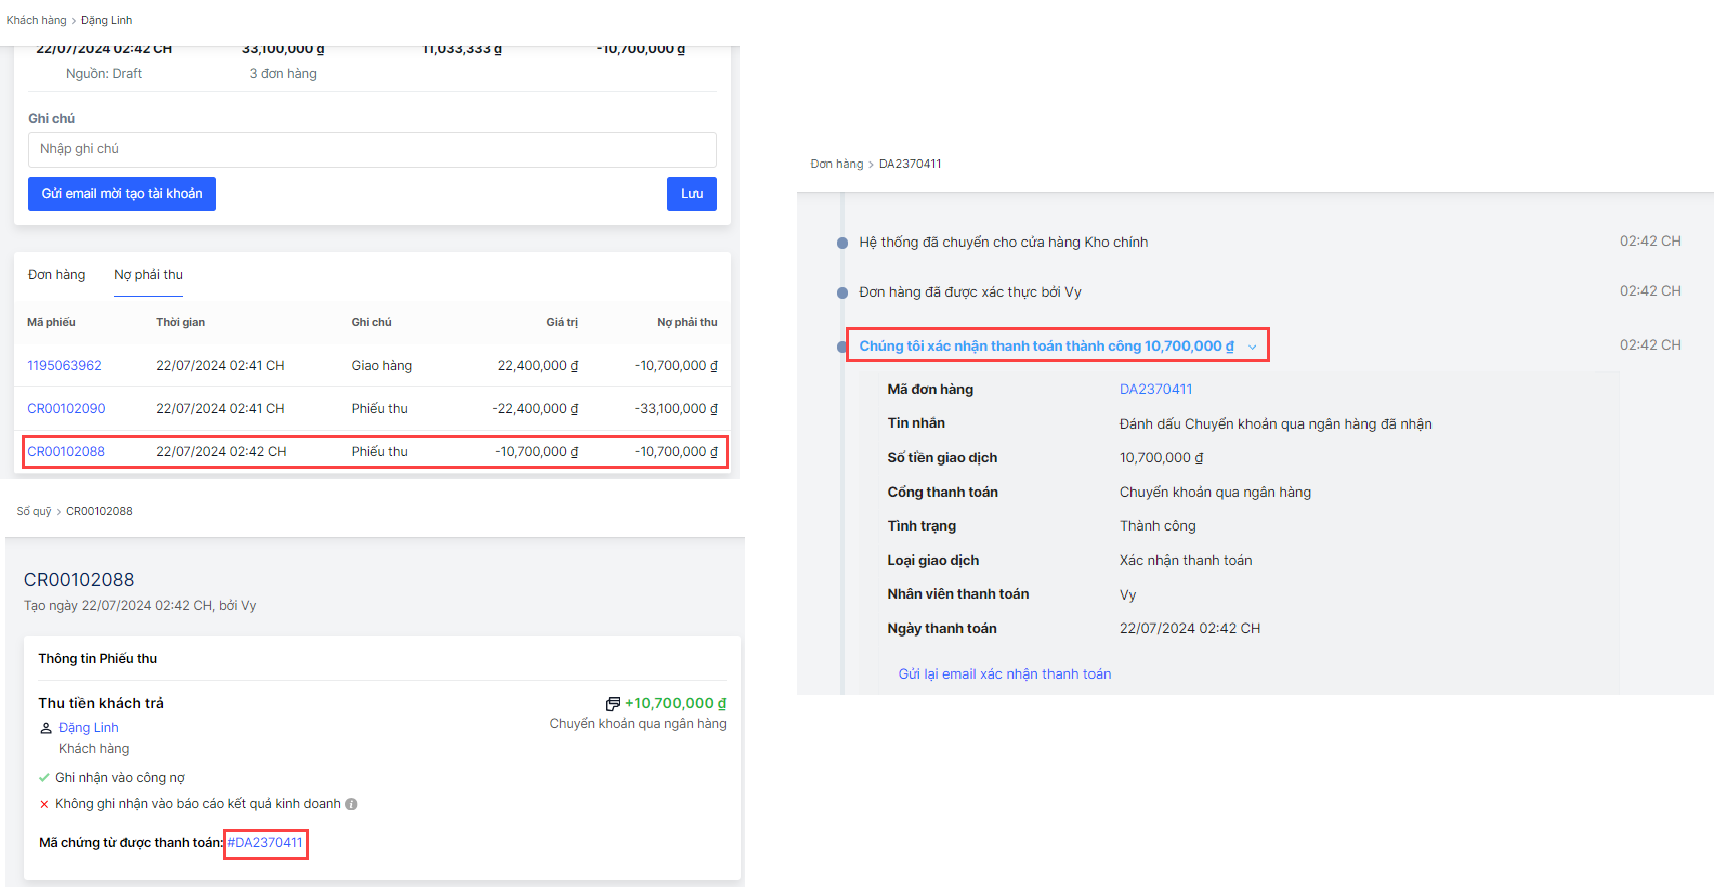
Task: Click red X icon beside Không ghi nhận
Action: click(x=44, y=804)
